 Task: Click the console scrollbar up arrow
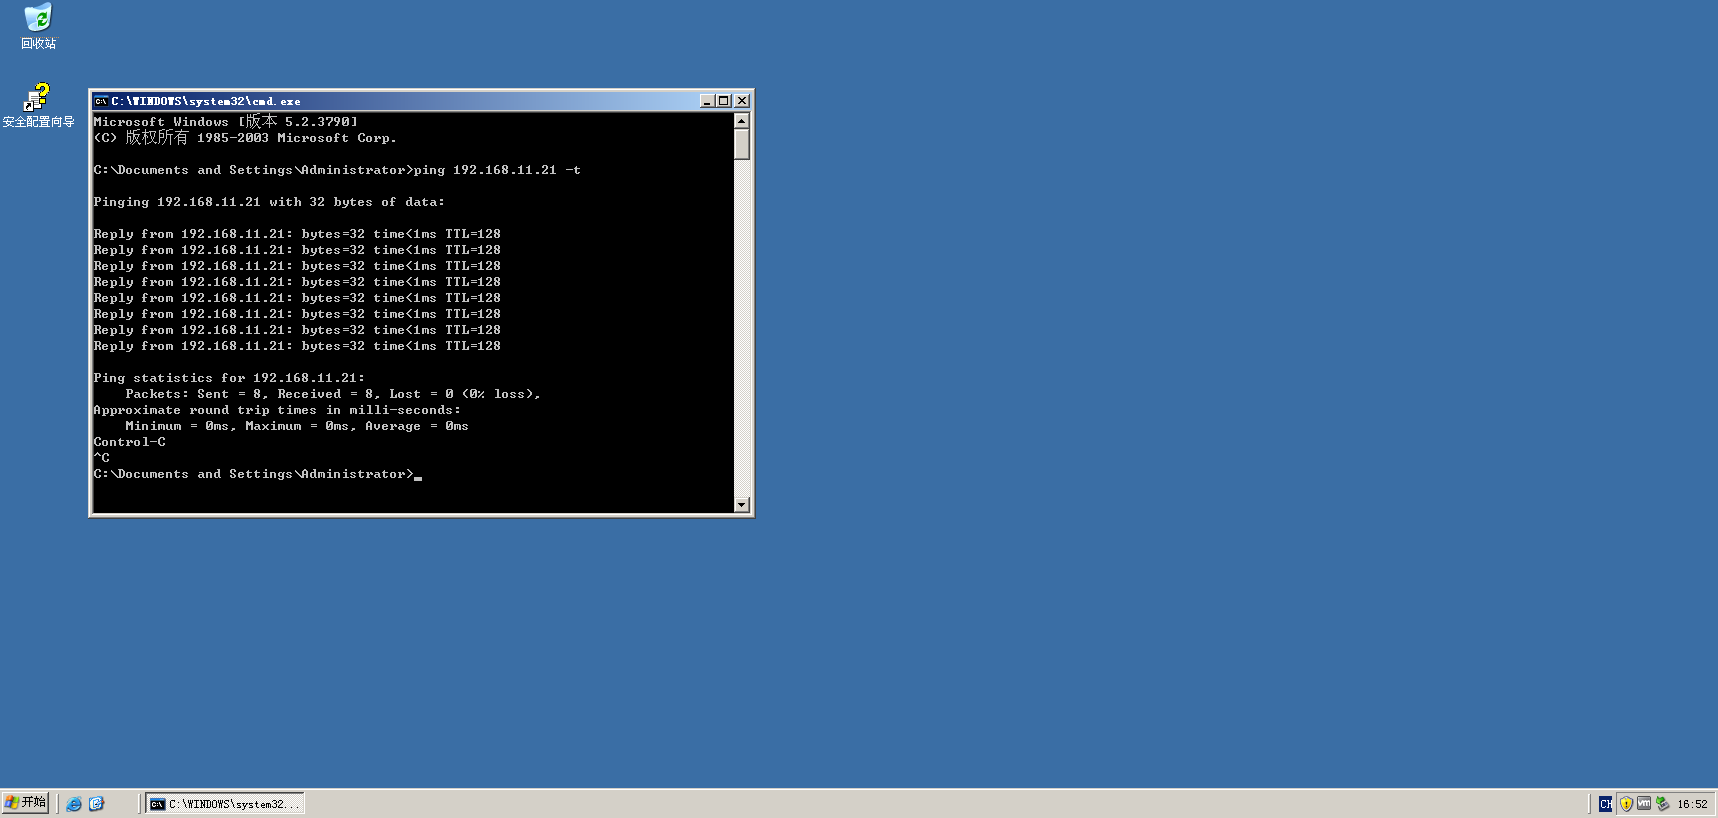click(x=741, y=121)
